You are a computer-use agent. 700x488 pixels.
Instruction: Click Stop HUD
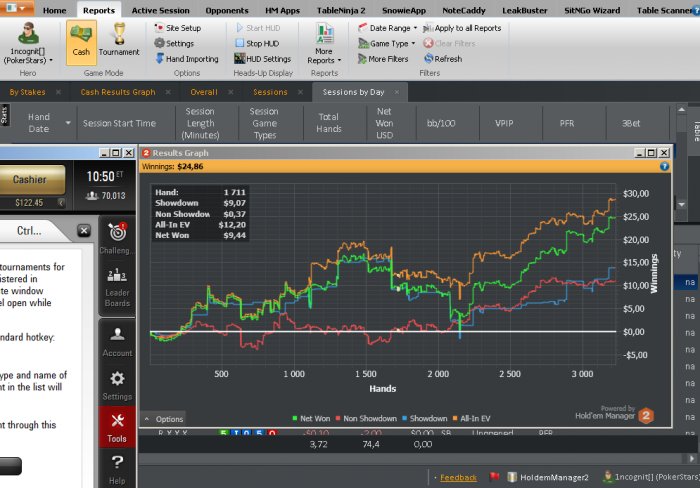257,43
